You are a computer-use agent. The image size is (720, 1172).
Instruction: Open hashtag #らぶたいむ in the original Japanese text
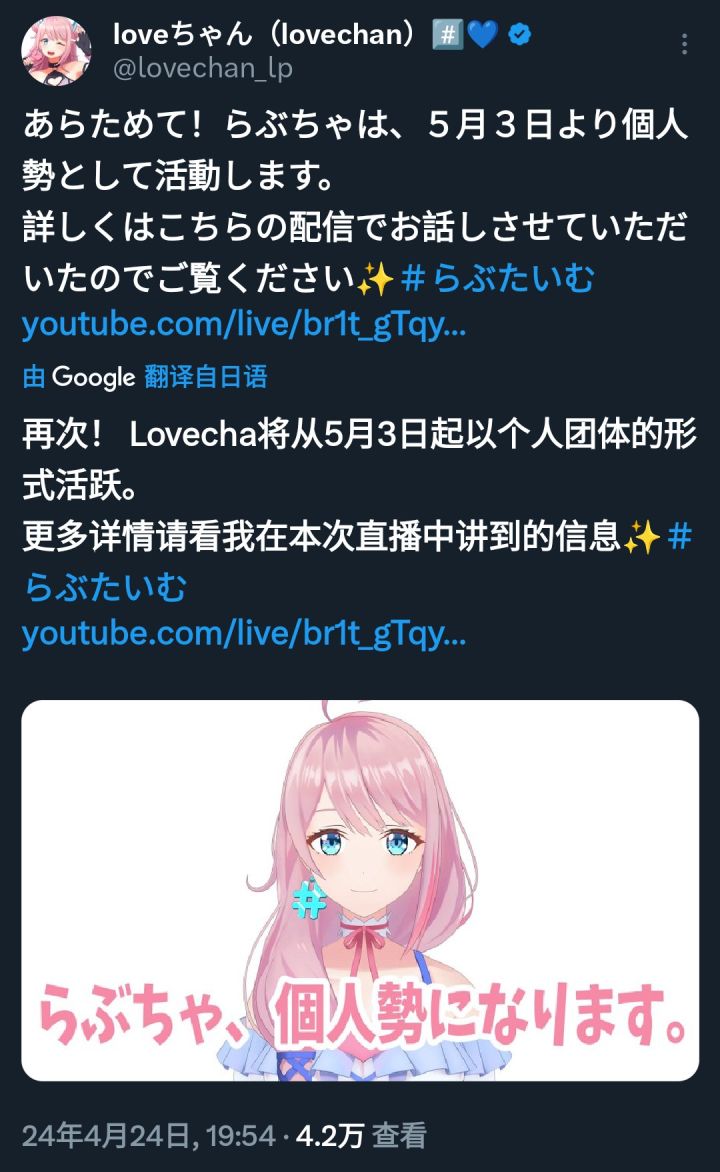click(x=497, y=279)
